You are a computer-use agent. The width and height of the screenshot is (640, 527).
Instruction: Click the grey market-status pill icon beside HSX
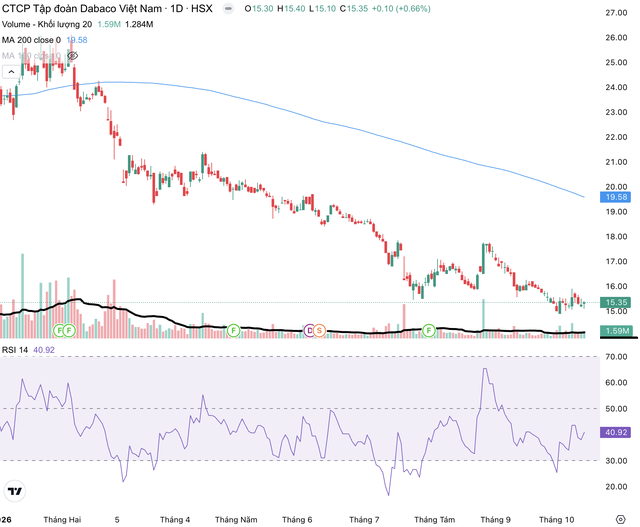229,9
